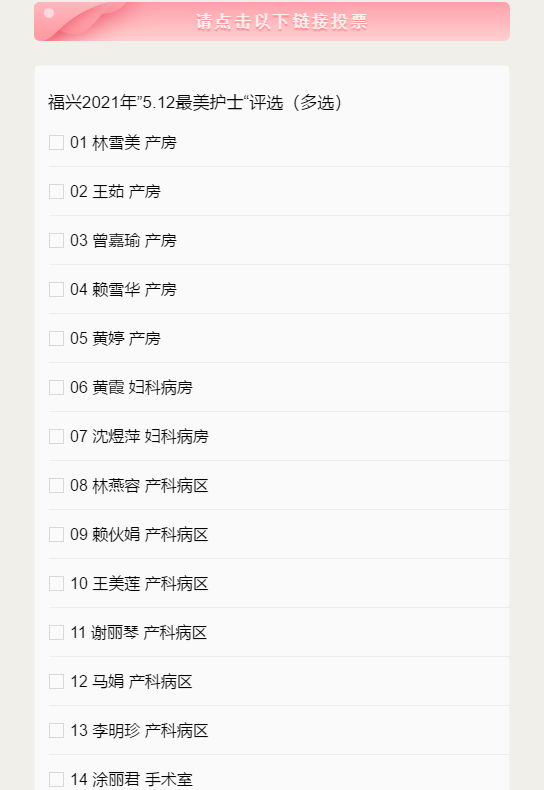The width and height of the screenshot is (546, 790).
Task: Click the poll title 福兴2021年最美护士评选
Action: point(195,102)
